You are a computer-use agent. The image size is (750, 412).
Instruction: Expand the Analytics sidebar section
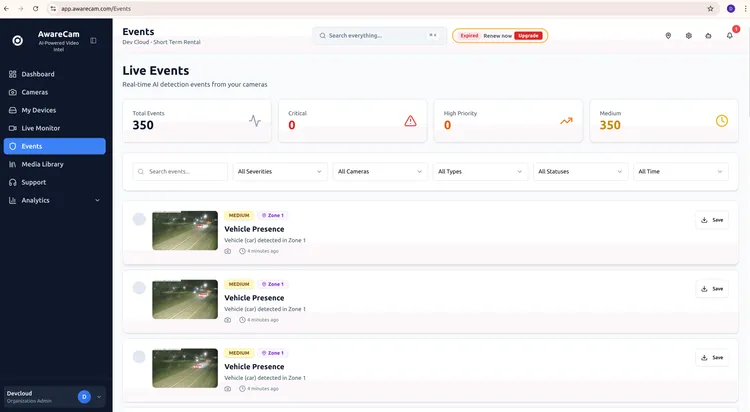55,200
